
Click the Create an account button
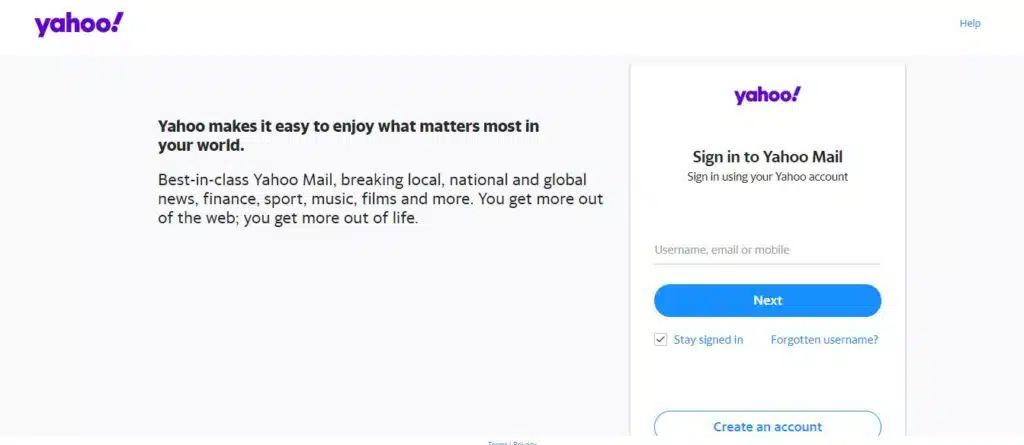pyautogui.click(x=767, y=426)
